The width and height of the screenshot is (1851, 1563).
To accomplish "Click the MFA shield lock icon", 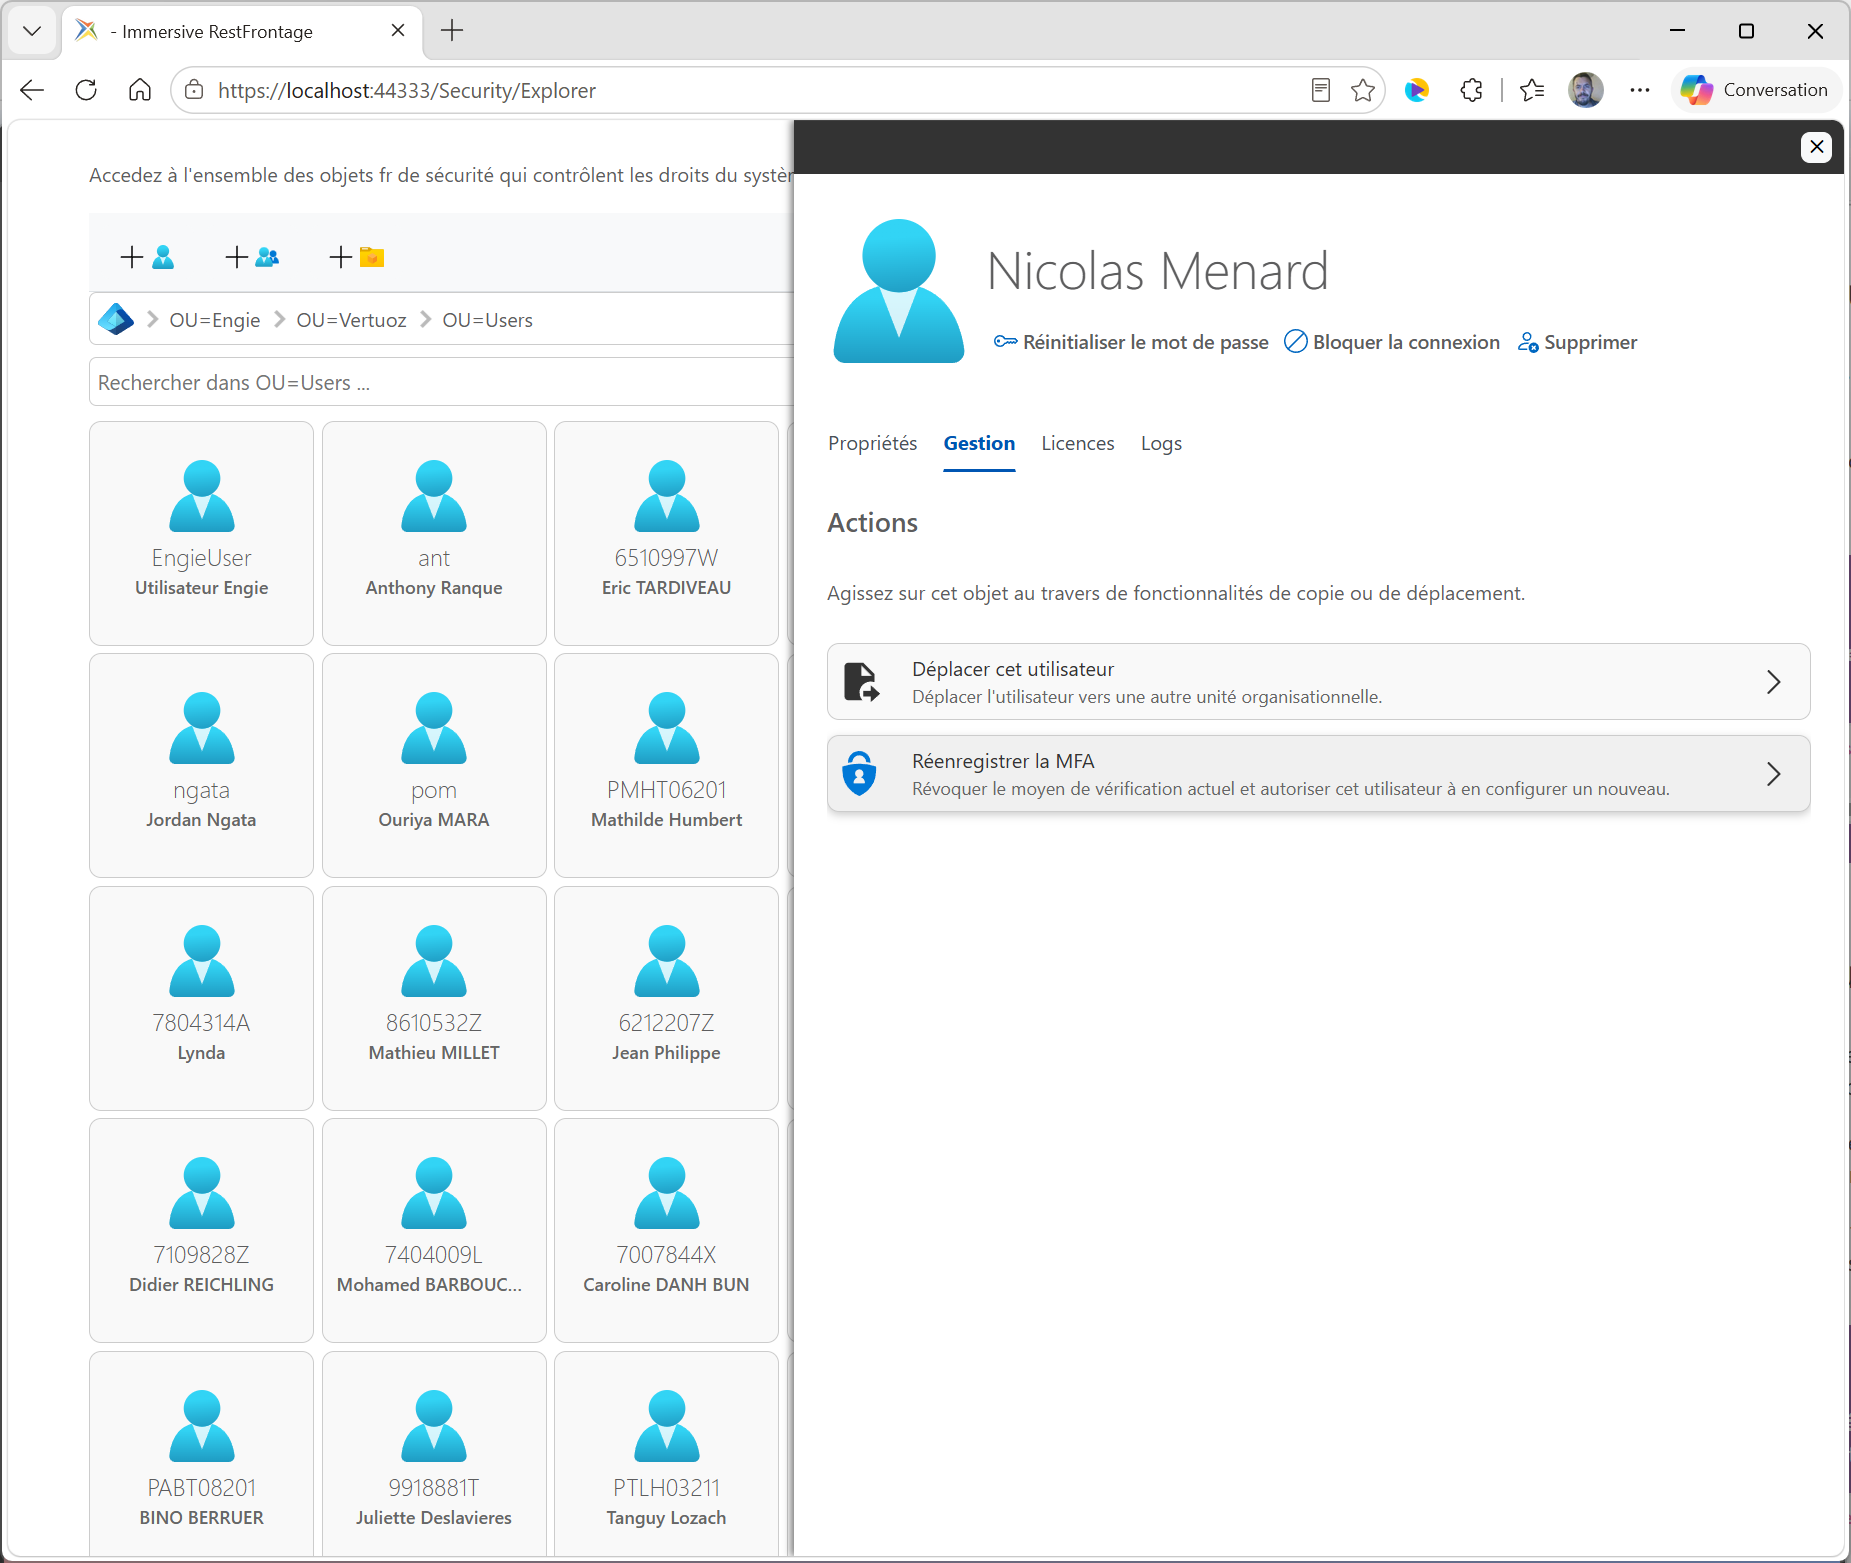I will [x=859, y=774].
